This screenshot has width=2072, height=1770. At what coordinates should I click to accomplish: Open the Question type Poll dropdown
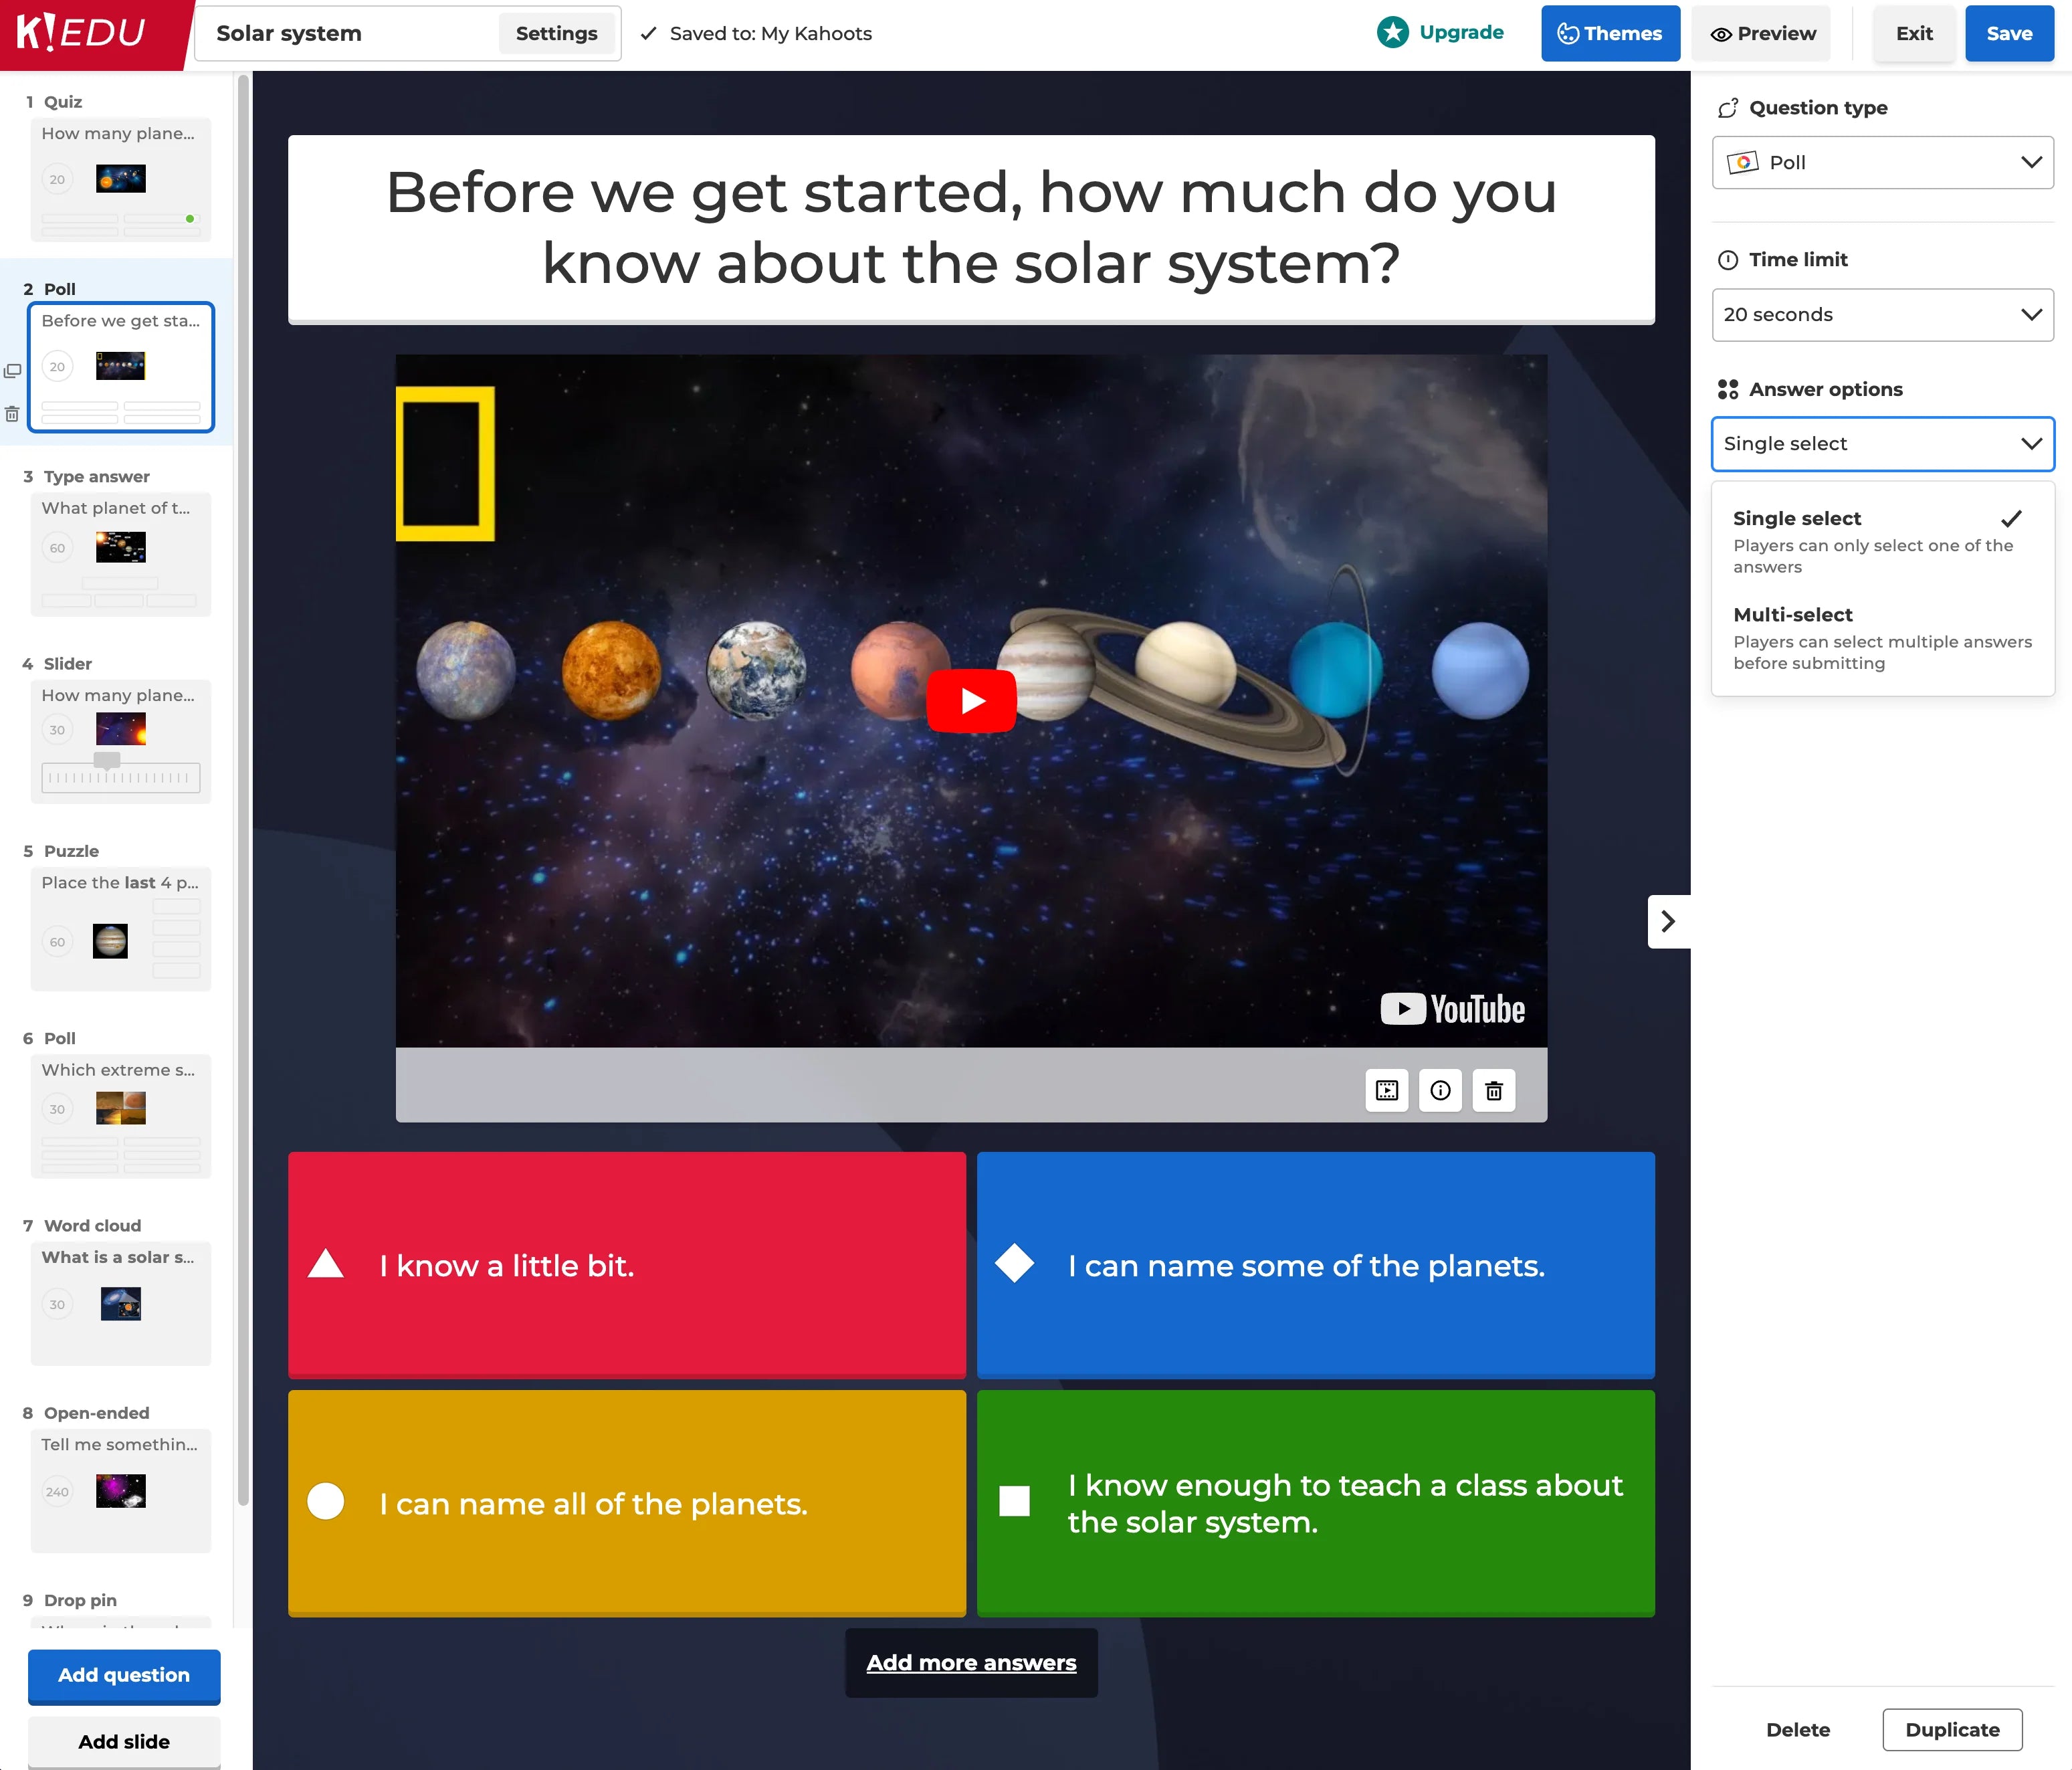(1882, 162)
